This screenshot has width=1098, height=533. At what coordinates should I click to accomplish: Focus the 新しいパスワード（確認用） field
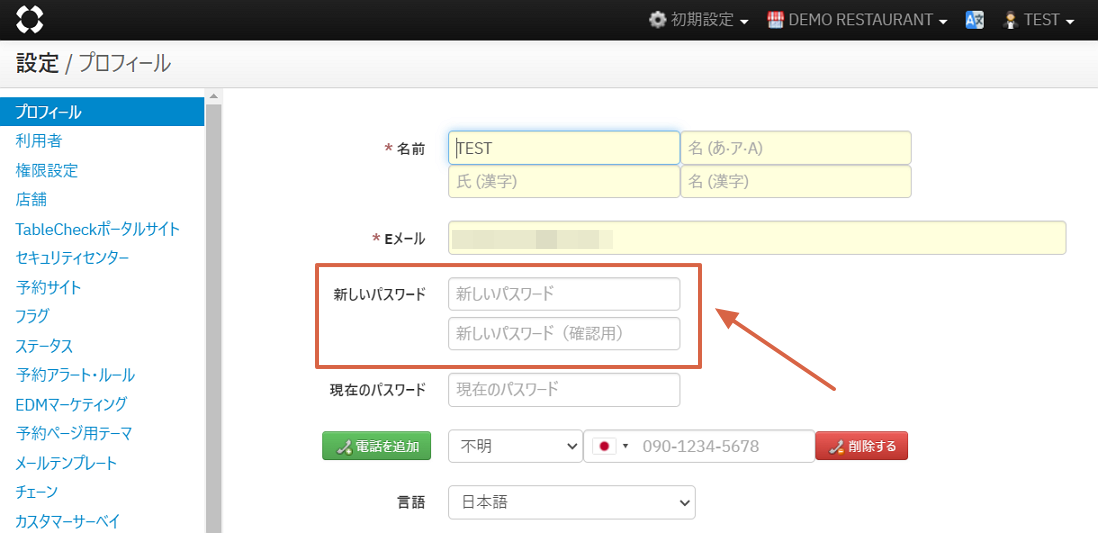point(564,333)
